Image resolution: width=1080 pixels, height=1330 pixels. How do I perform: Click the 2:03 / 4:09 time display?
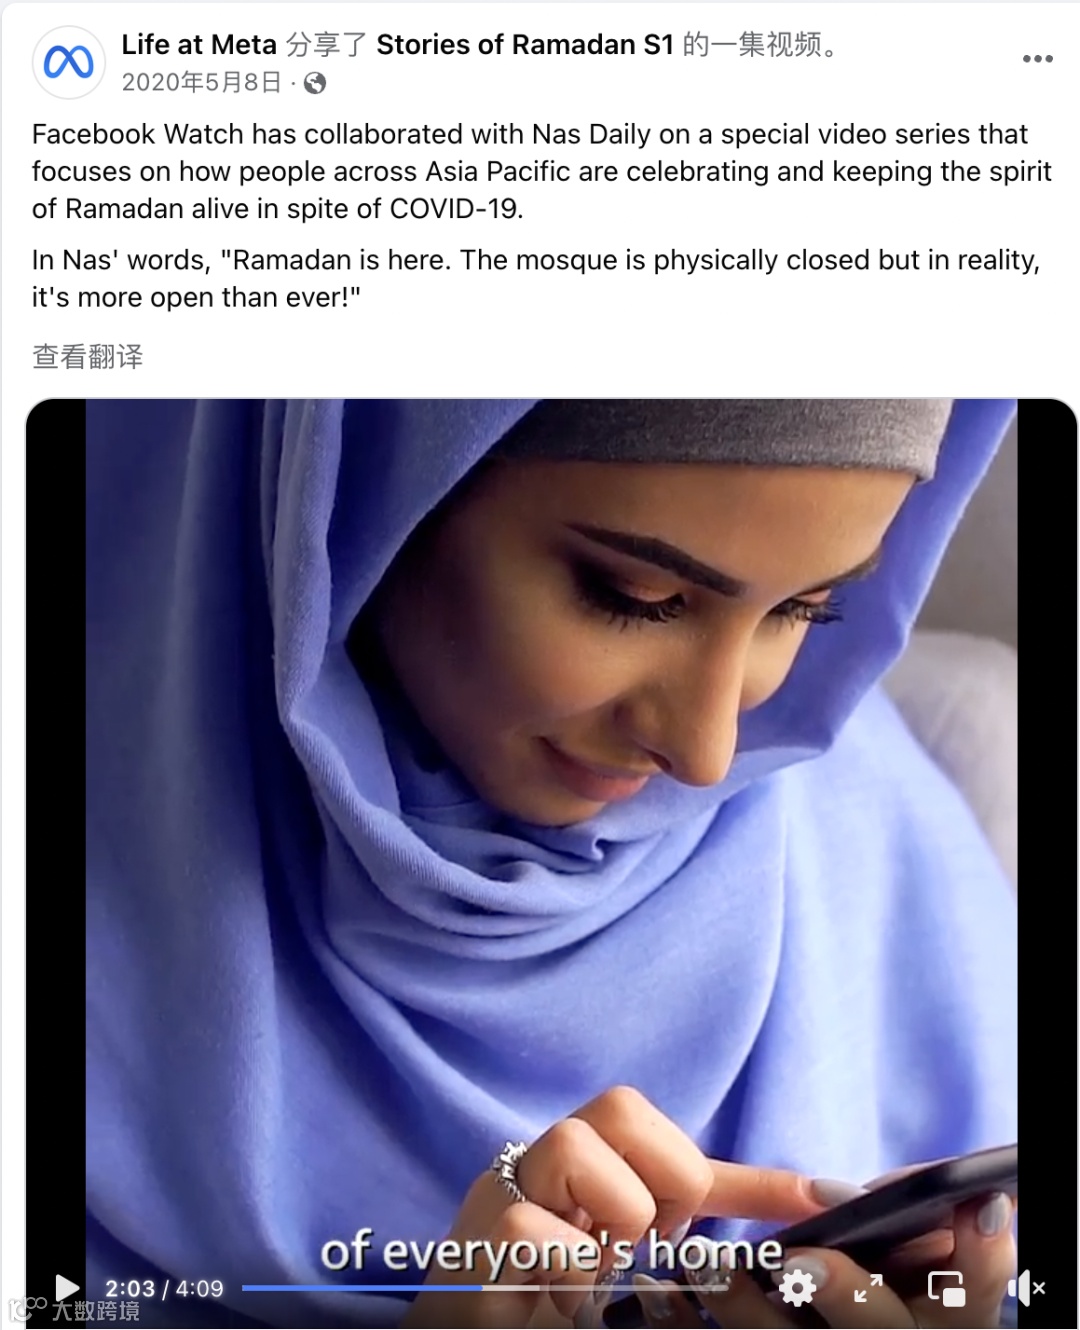pos(164,1288)
